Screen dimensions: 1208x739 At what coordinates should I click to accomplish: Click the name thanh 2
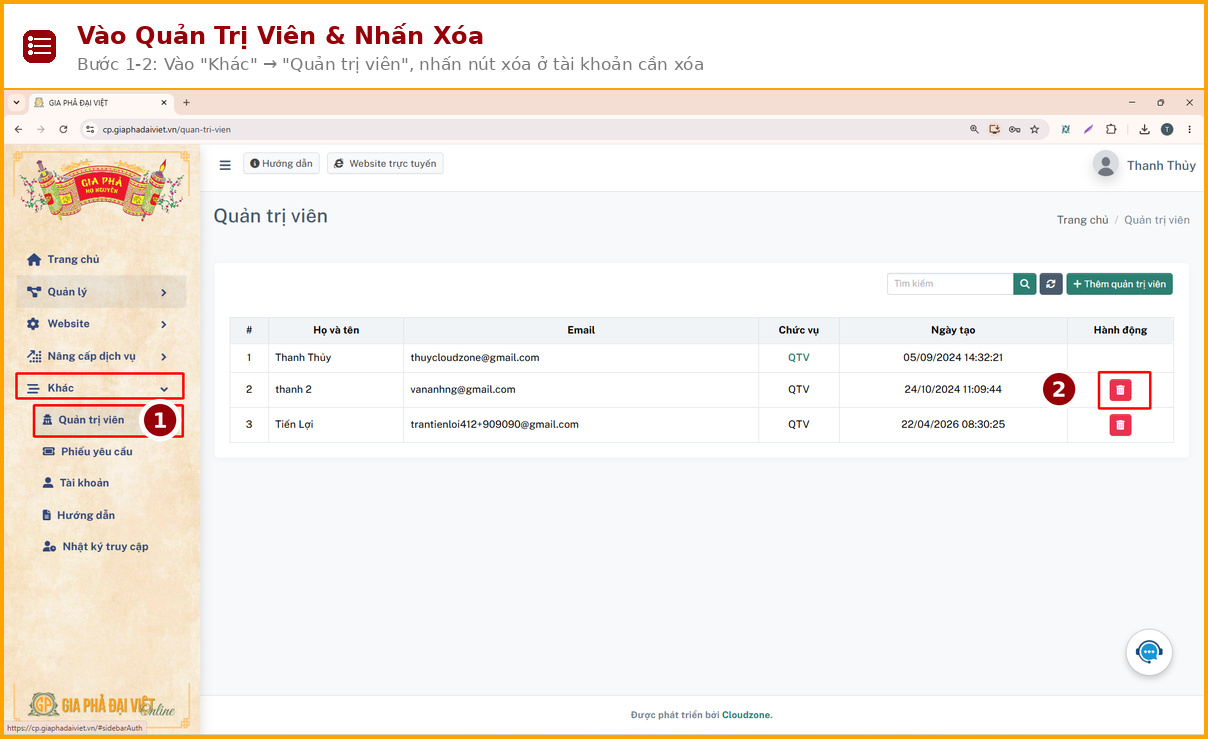293,390
